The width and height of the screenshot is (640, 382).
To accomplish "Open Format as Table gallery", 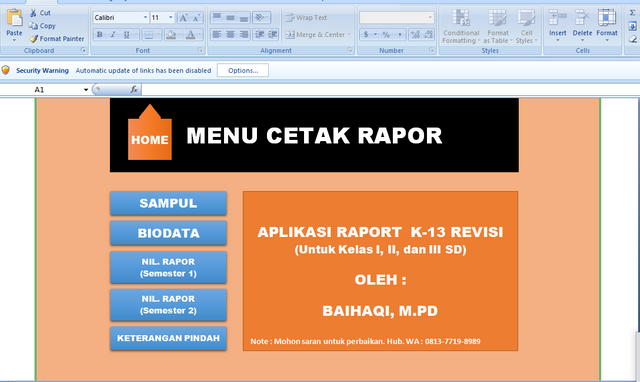I will pos(498,27).
